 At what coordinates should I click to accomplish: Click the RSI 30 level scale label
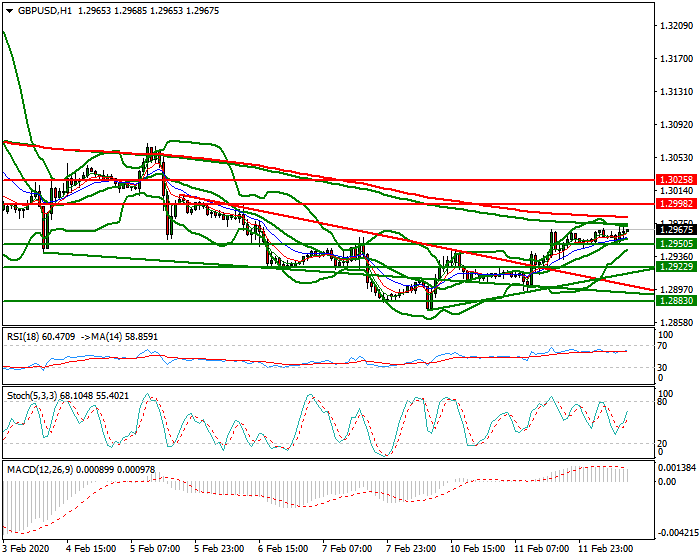(662, 368)
